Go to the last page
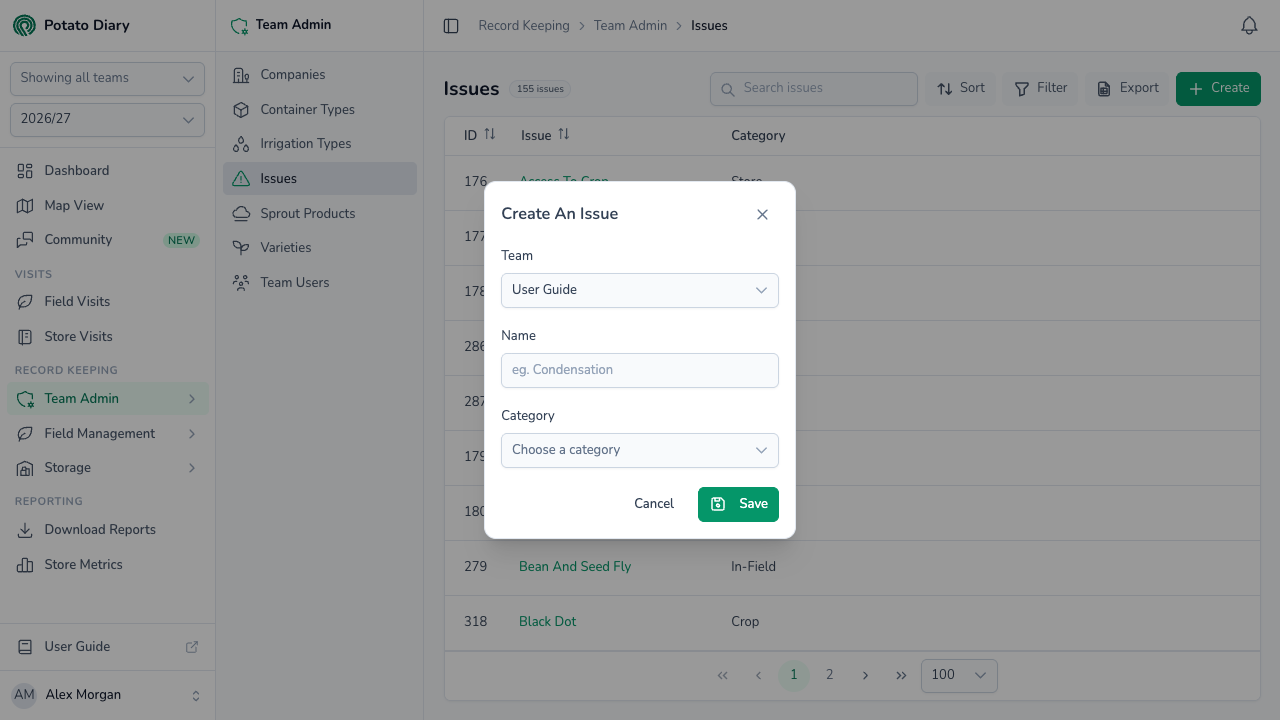 [901, 675]
